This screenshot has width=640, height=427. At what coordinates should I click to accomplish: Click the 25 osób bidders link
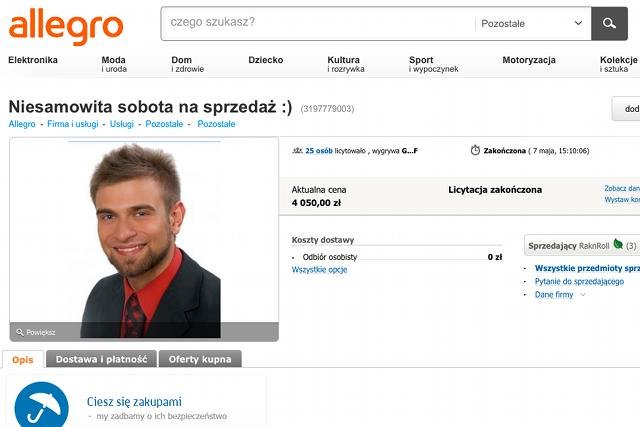(319, 151)
